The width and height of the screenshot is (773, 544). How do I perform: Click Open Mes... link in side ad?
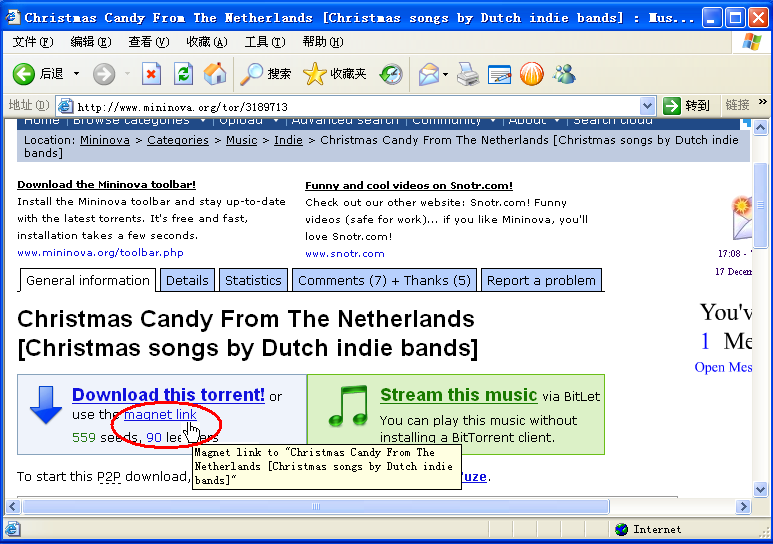pos(723,367)
